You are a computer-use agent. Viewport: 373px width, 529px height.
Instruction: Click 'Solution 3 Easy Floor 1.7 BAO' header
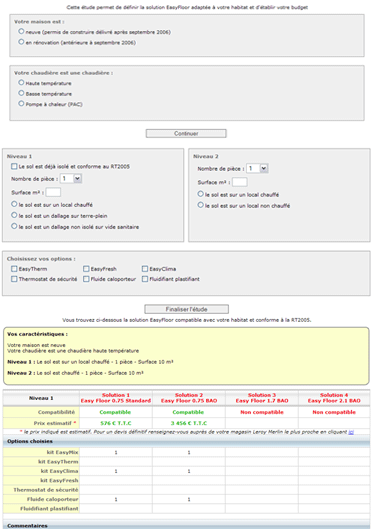[262, 398]
